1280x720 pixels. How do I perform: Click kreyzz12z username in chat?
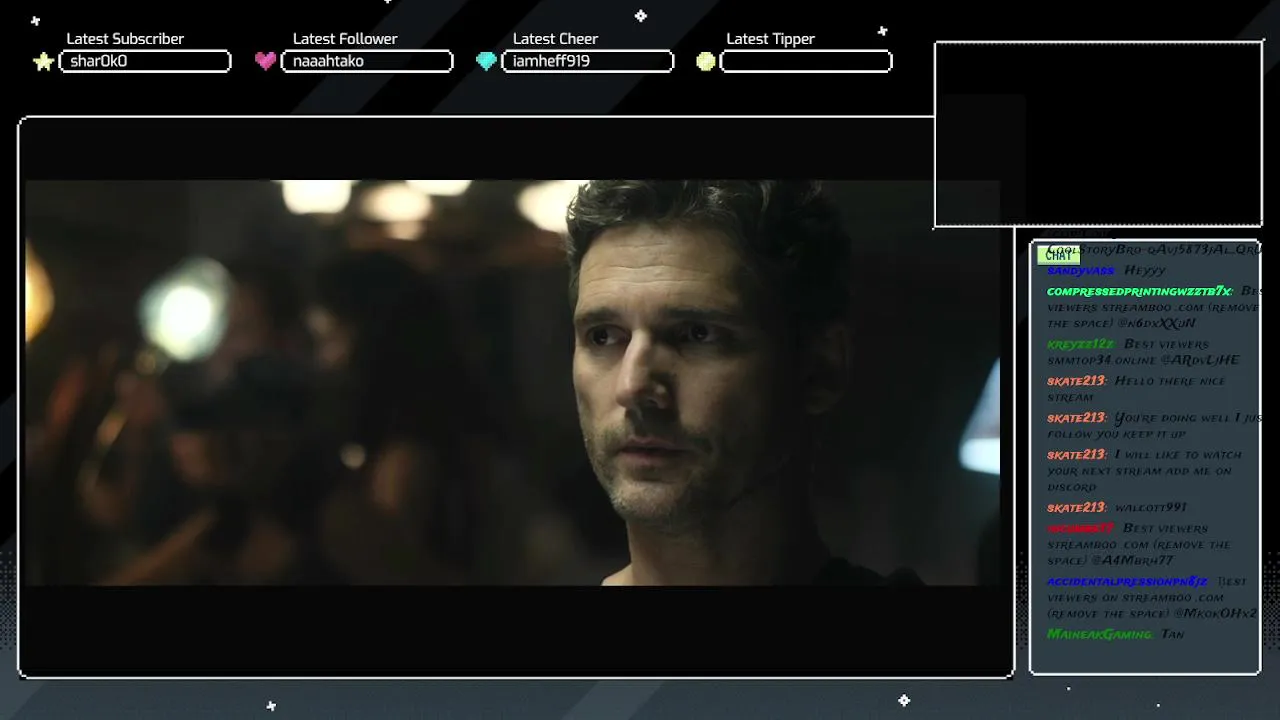pyautogui.click(x=1081, y=344)
